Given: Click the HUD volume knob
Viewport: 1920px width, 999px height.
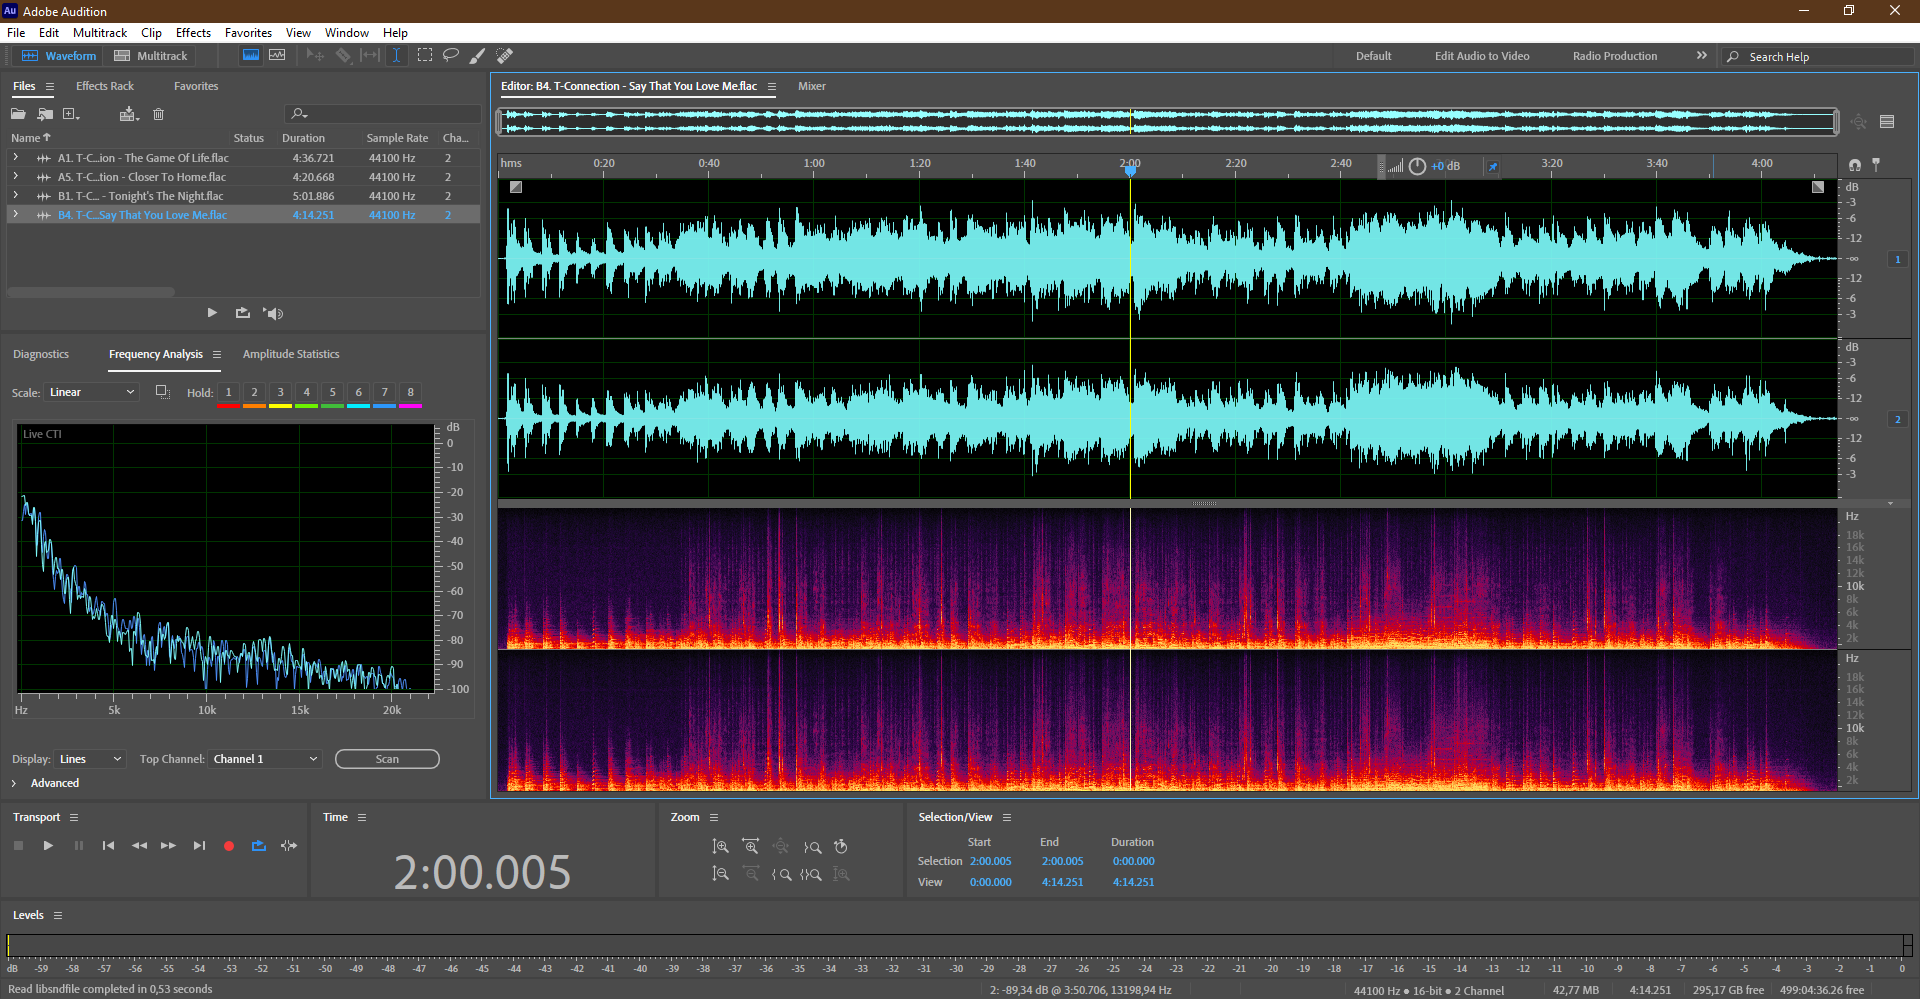Looking at the screenshot, I should pos(1417,166).
